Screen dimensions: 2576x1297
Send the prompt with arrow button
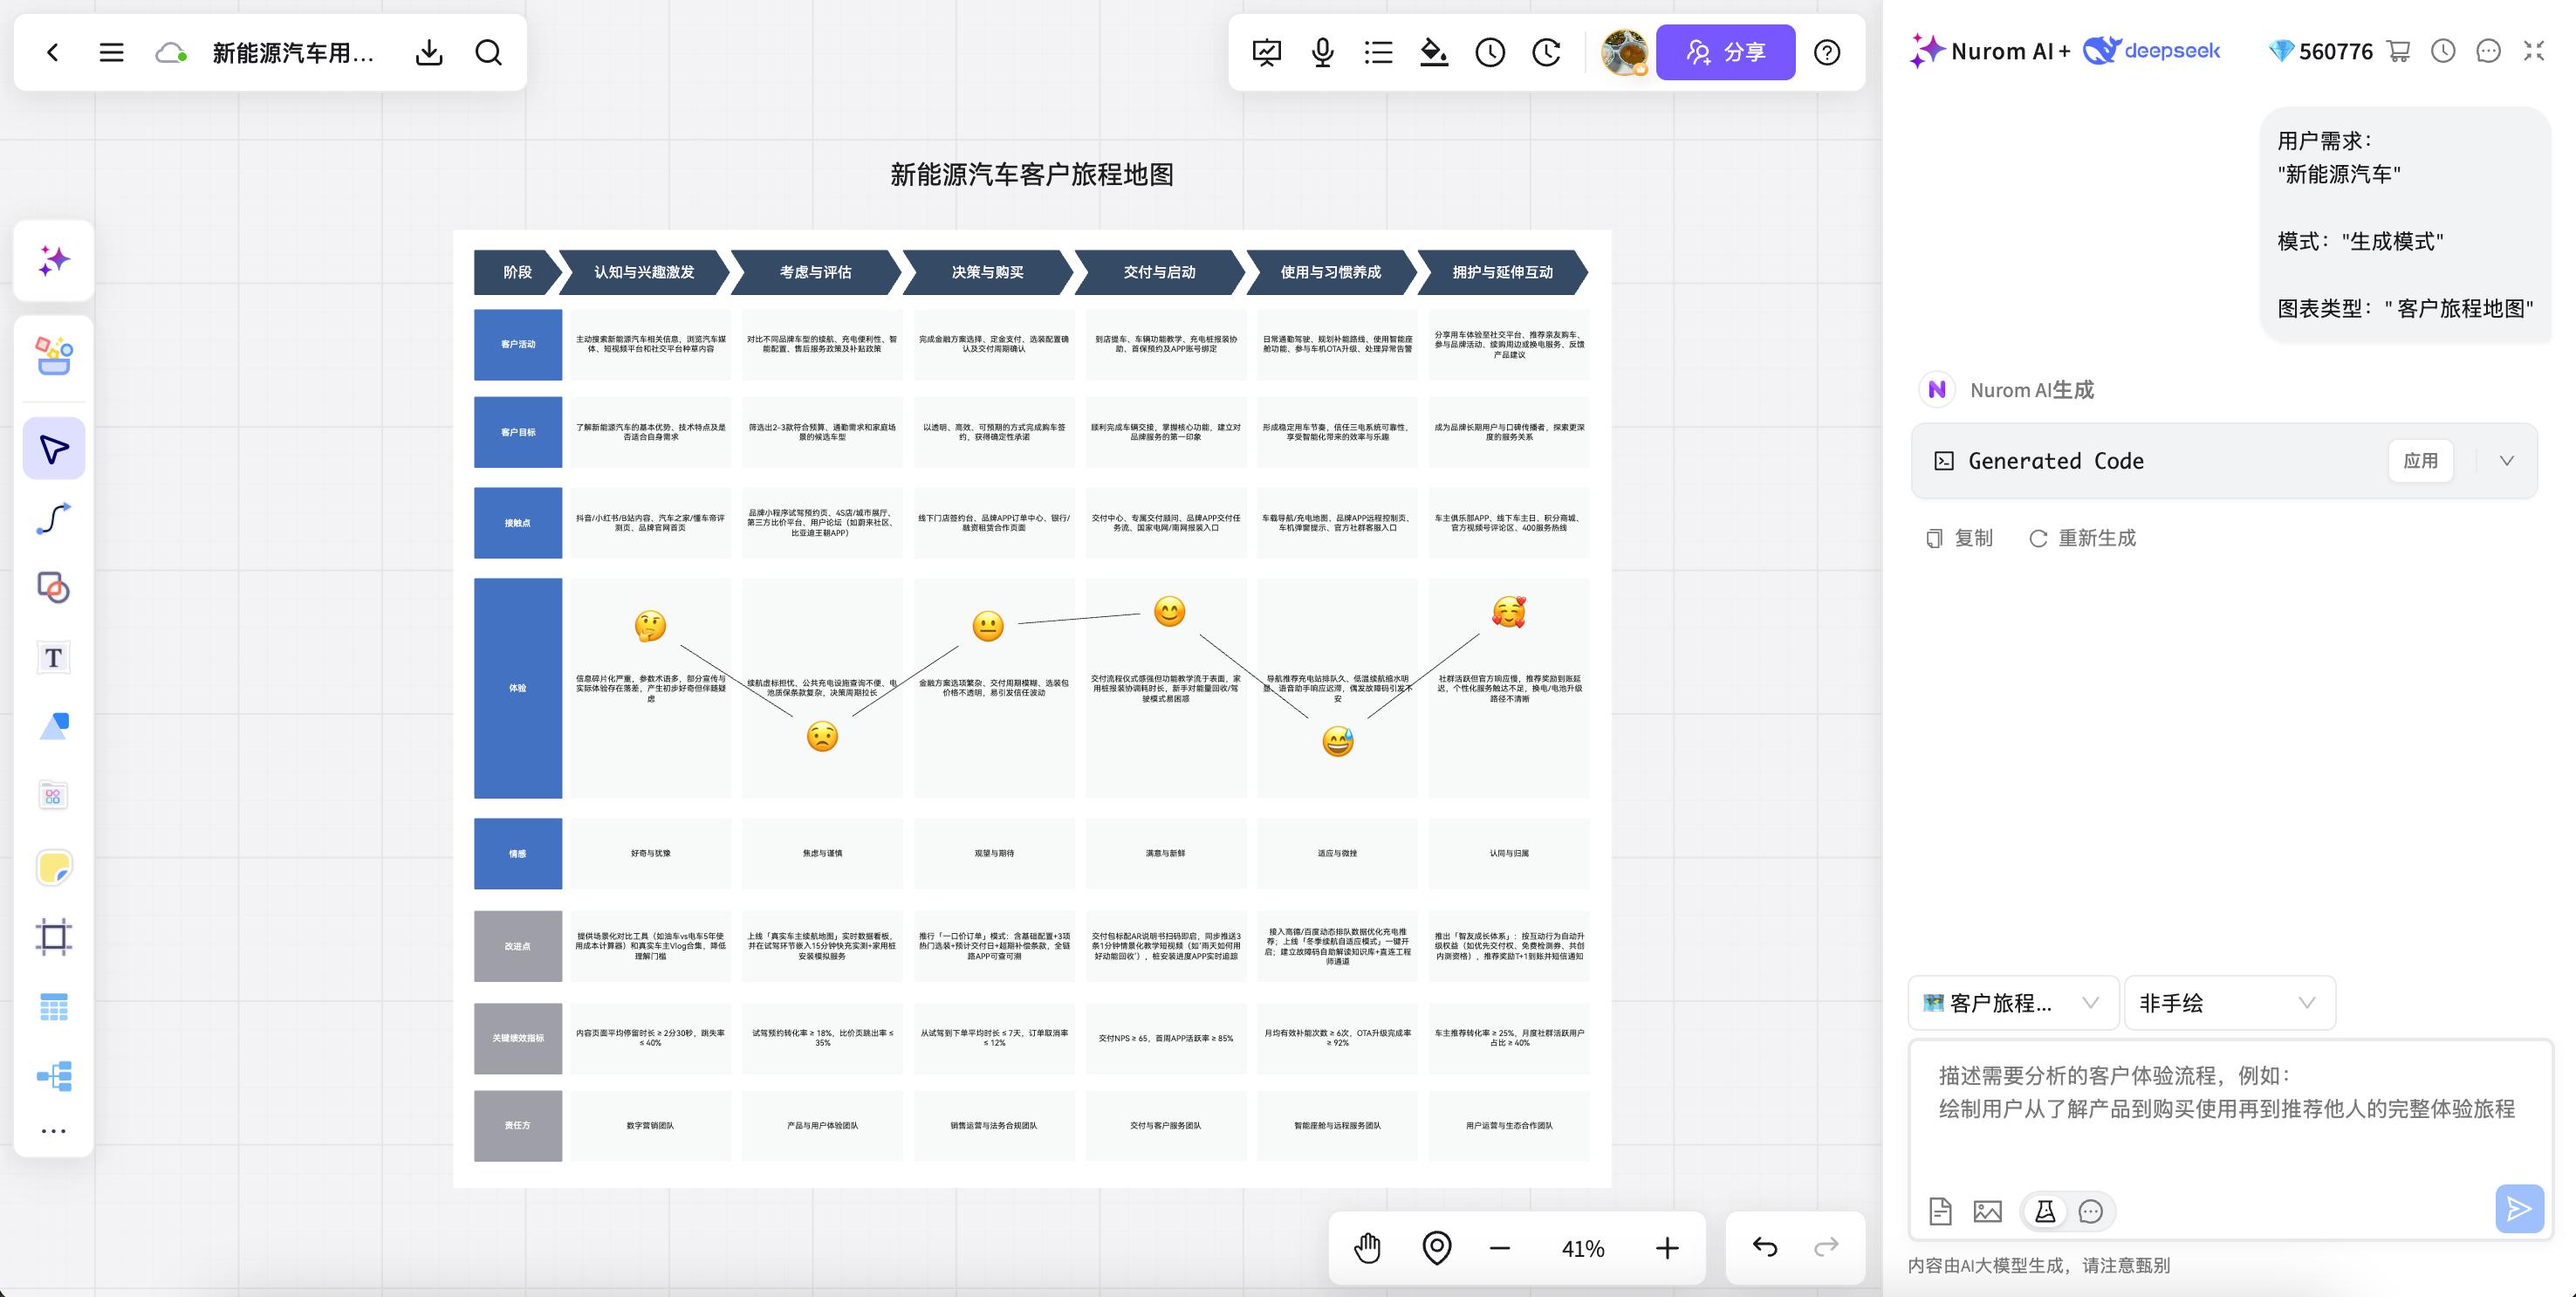tap(2518, 1209)
